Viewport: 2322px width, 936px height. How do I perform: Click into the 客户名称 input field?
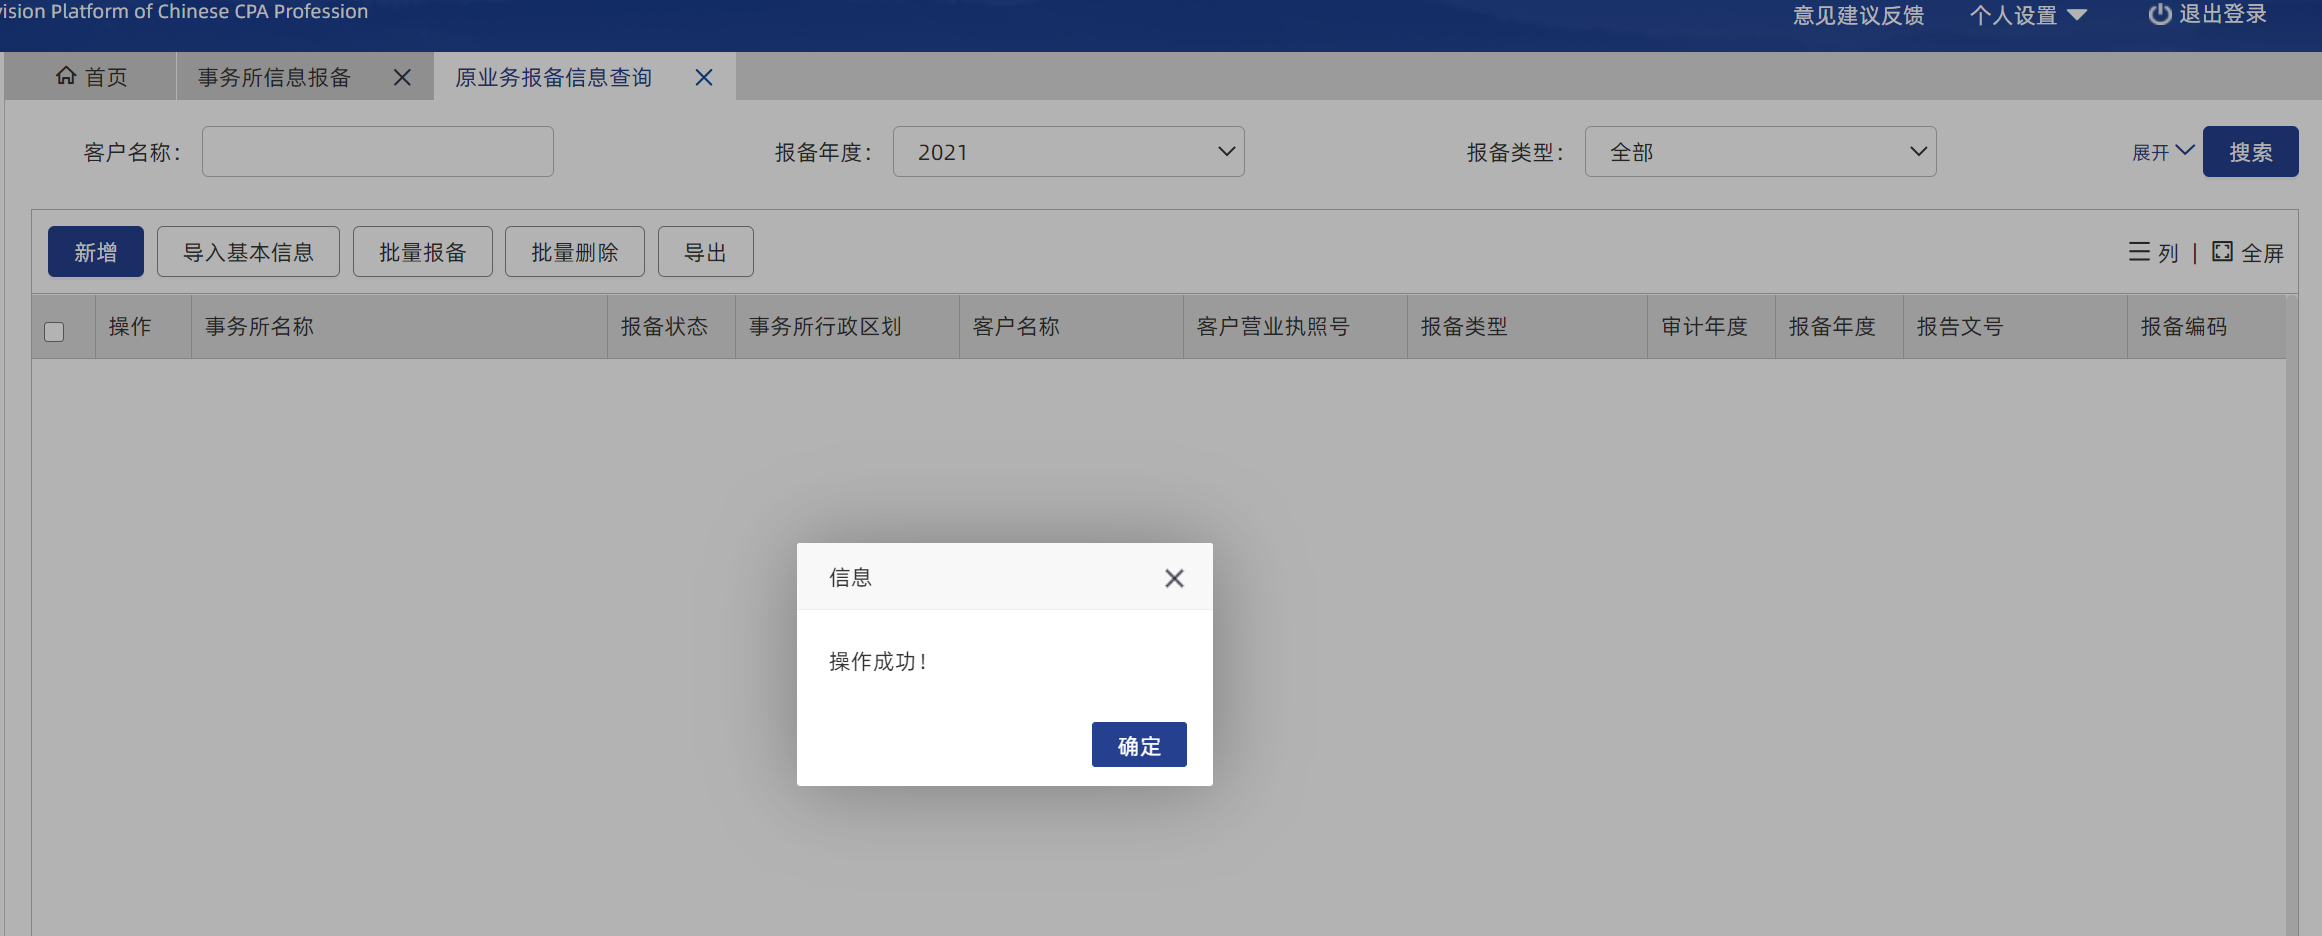coord(378,152)
